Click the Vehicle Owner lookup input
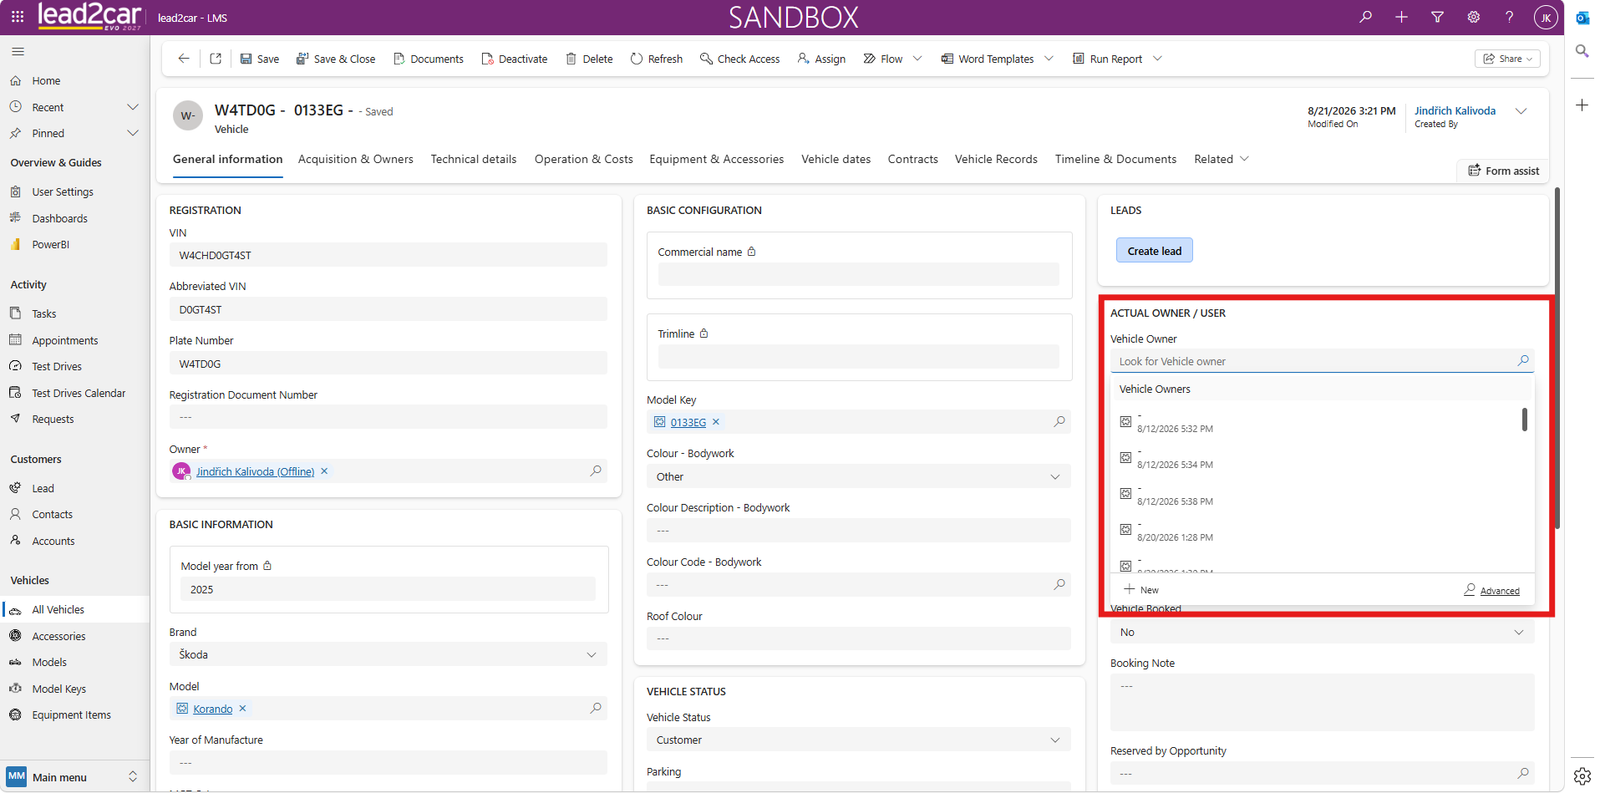1600x794 pixels. tap(1312, 361)
